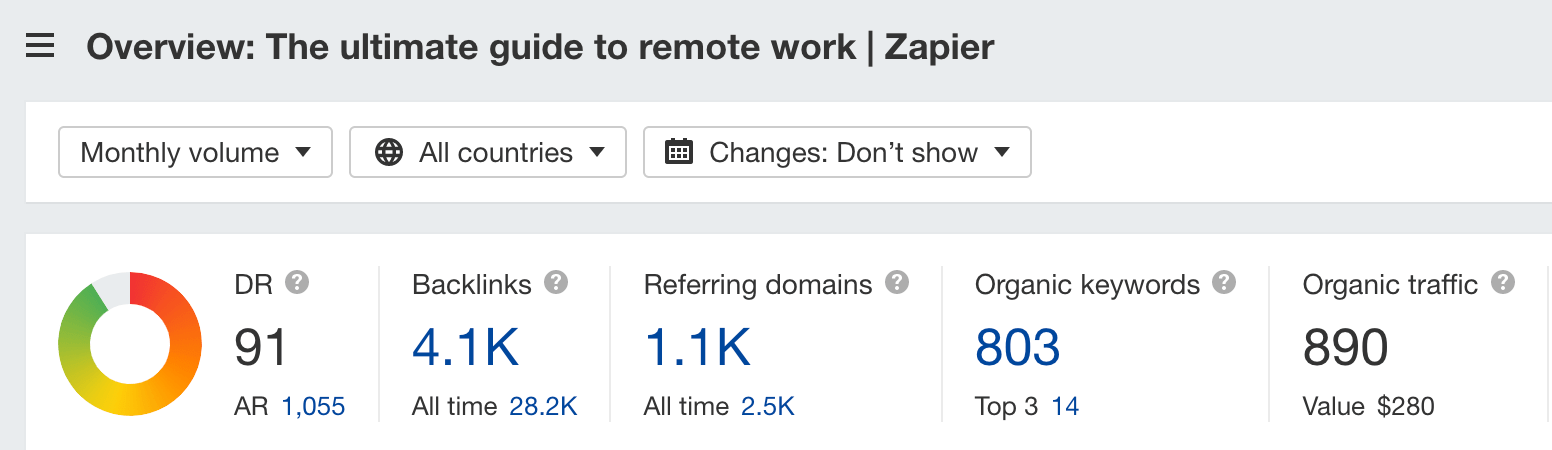The height and width of the screenshot is (450, 1552).
Task: Click the Organic traffic help icon
Action: [1502, 283]
